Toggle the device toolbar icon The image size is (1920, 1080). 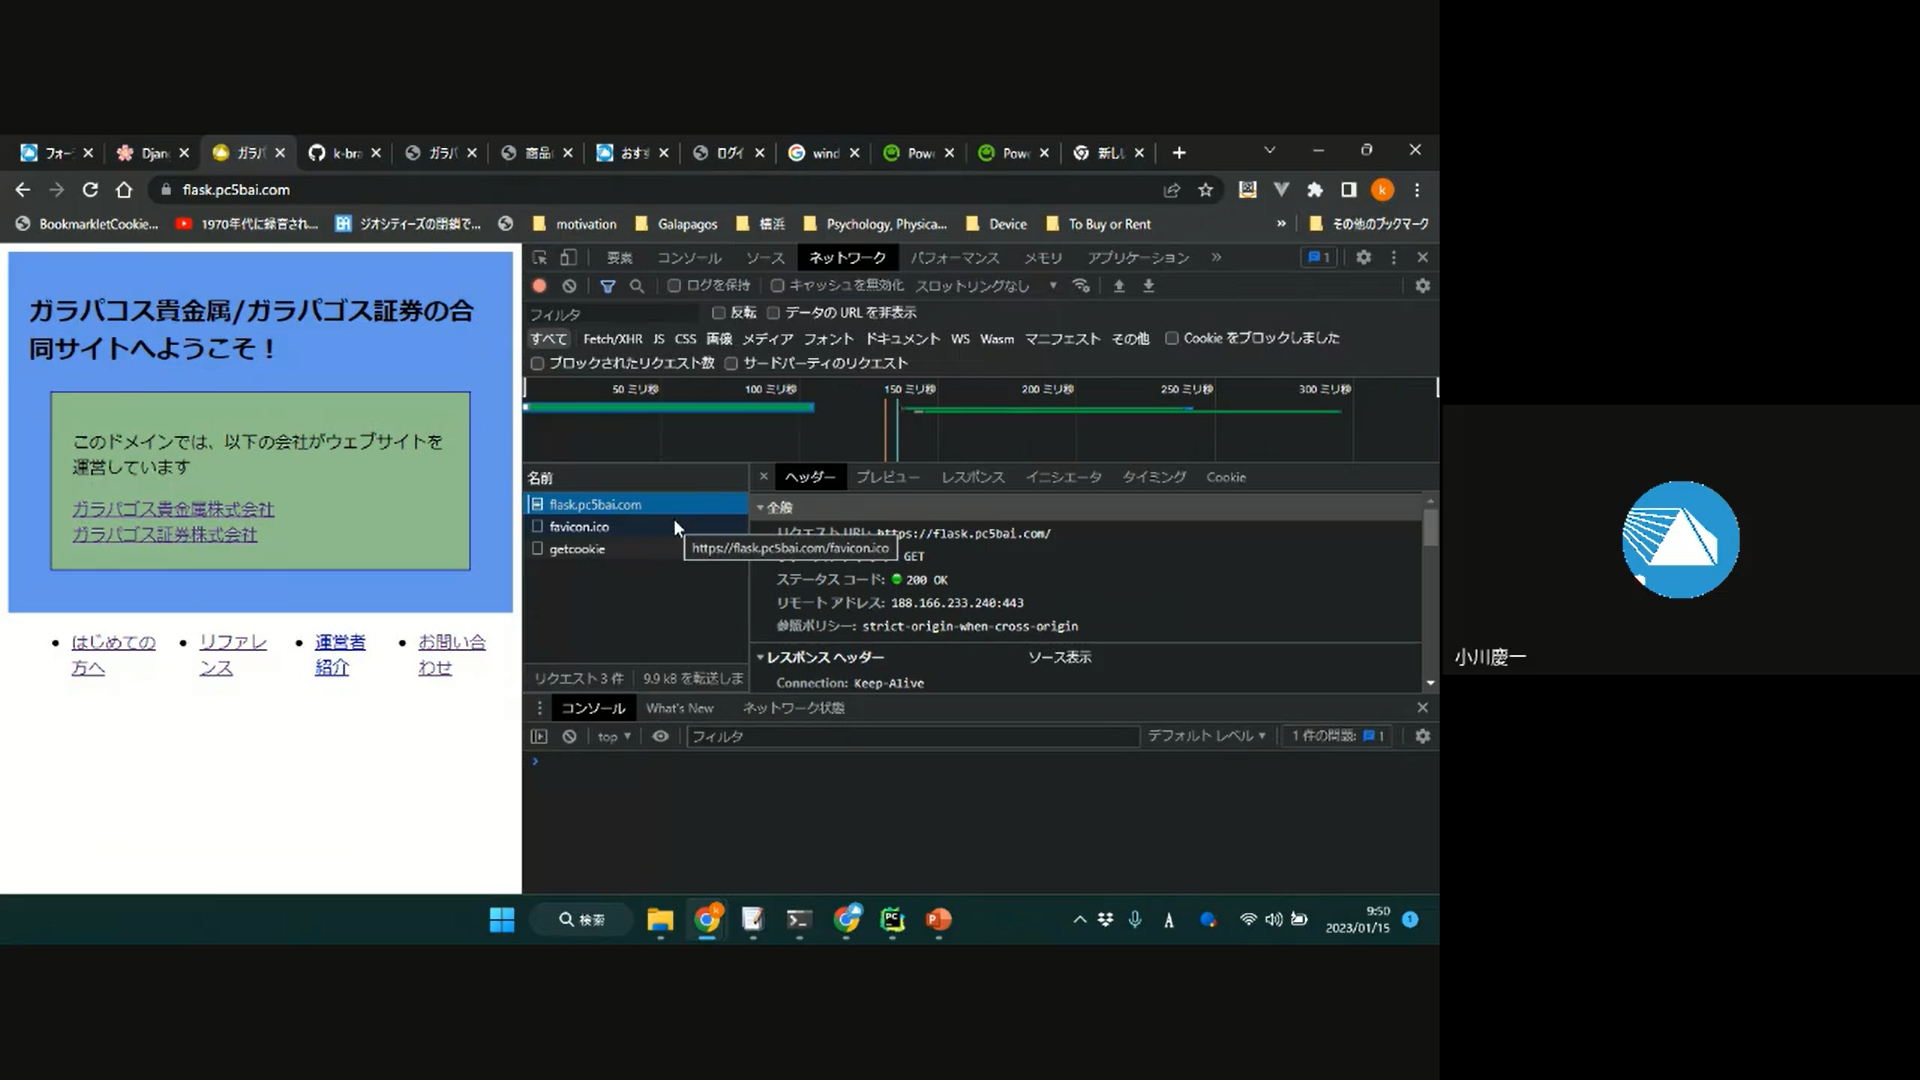(x=568, y=258)
